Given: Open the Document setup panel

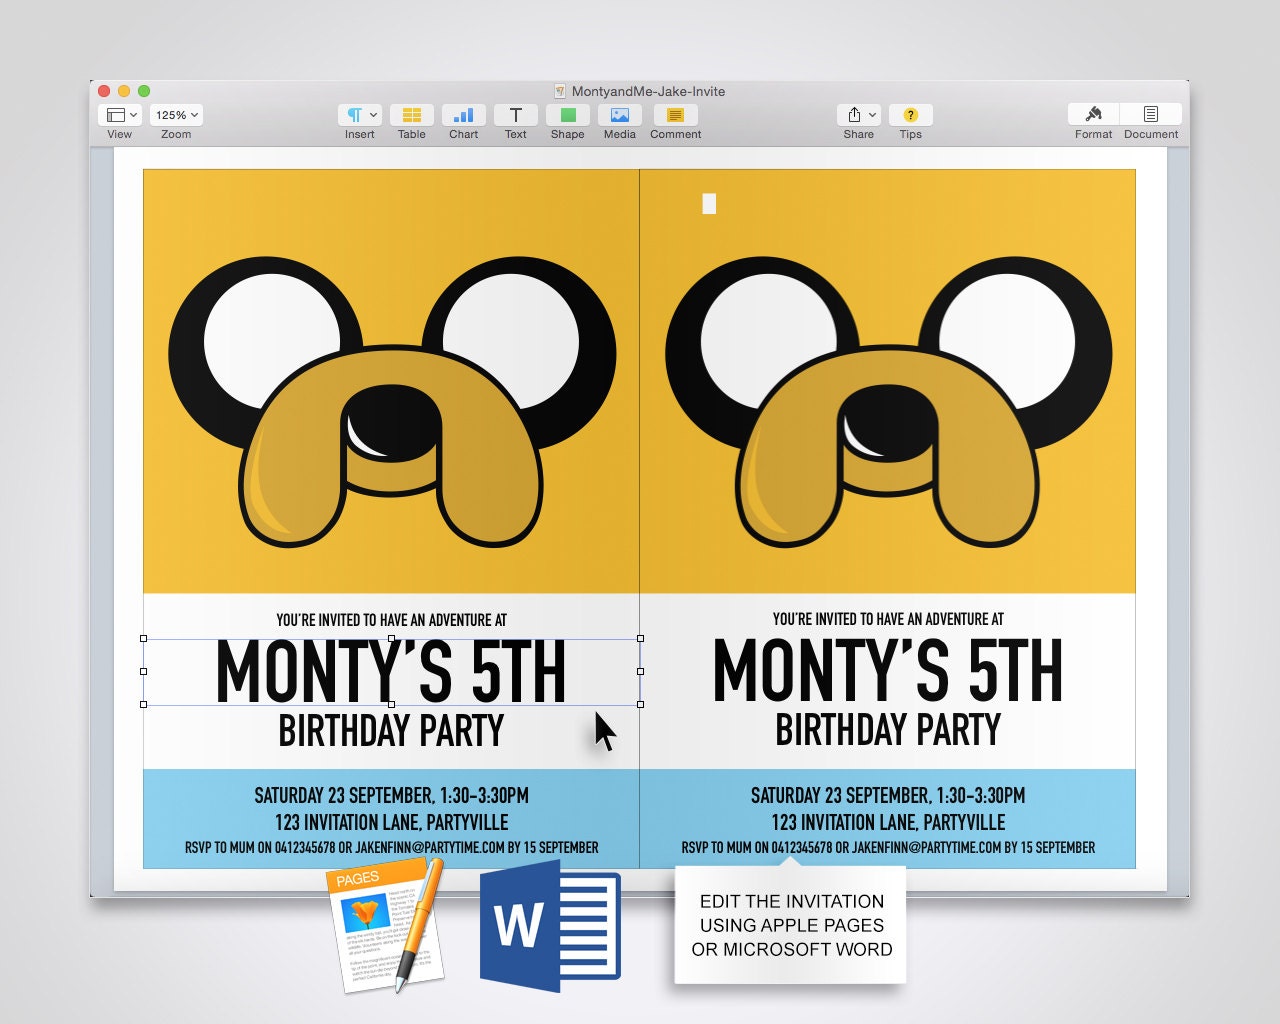Looking at the screenshot, I should pyautogui.click(x=1151, y=115).
